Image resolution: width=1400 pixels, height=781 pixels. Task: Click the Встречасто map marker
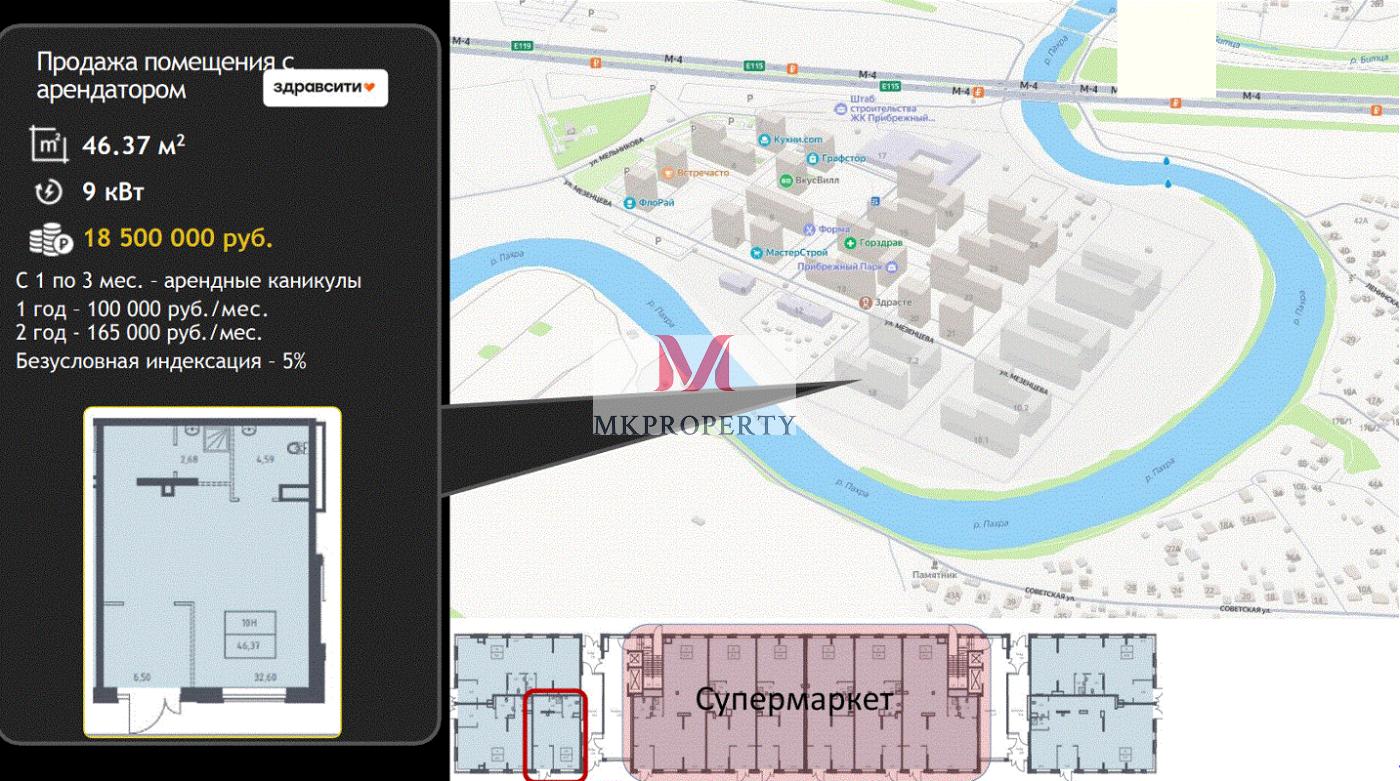coord(666,172)
